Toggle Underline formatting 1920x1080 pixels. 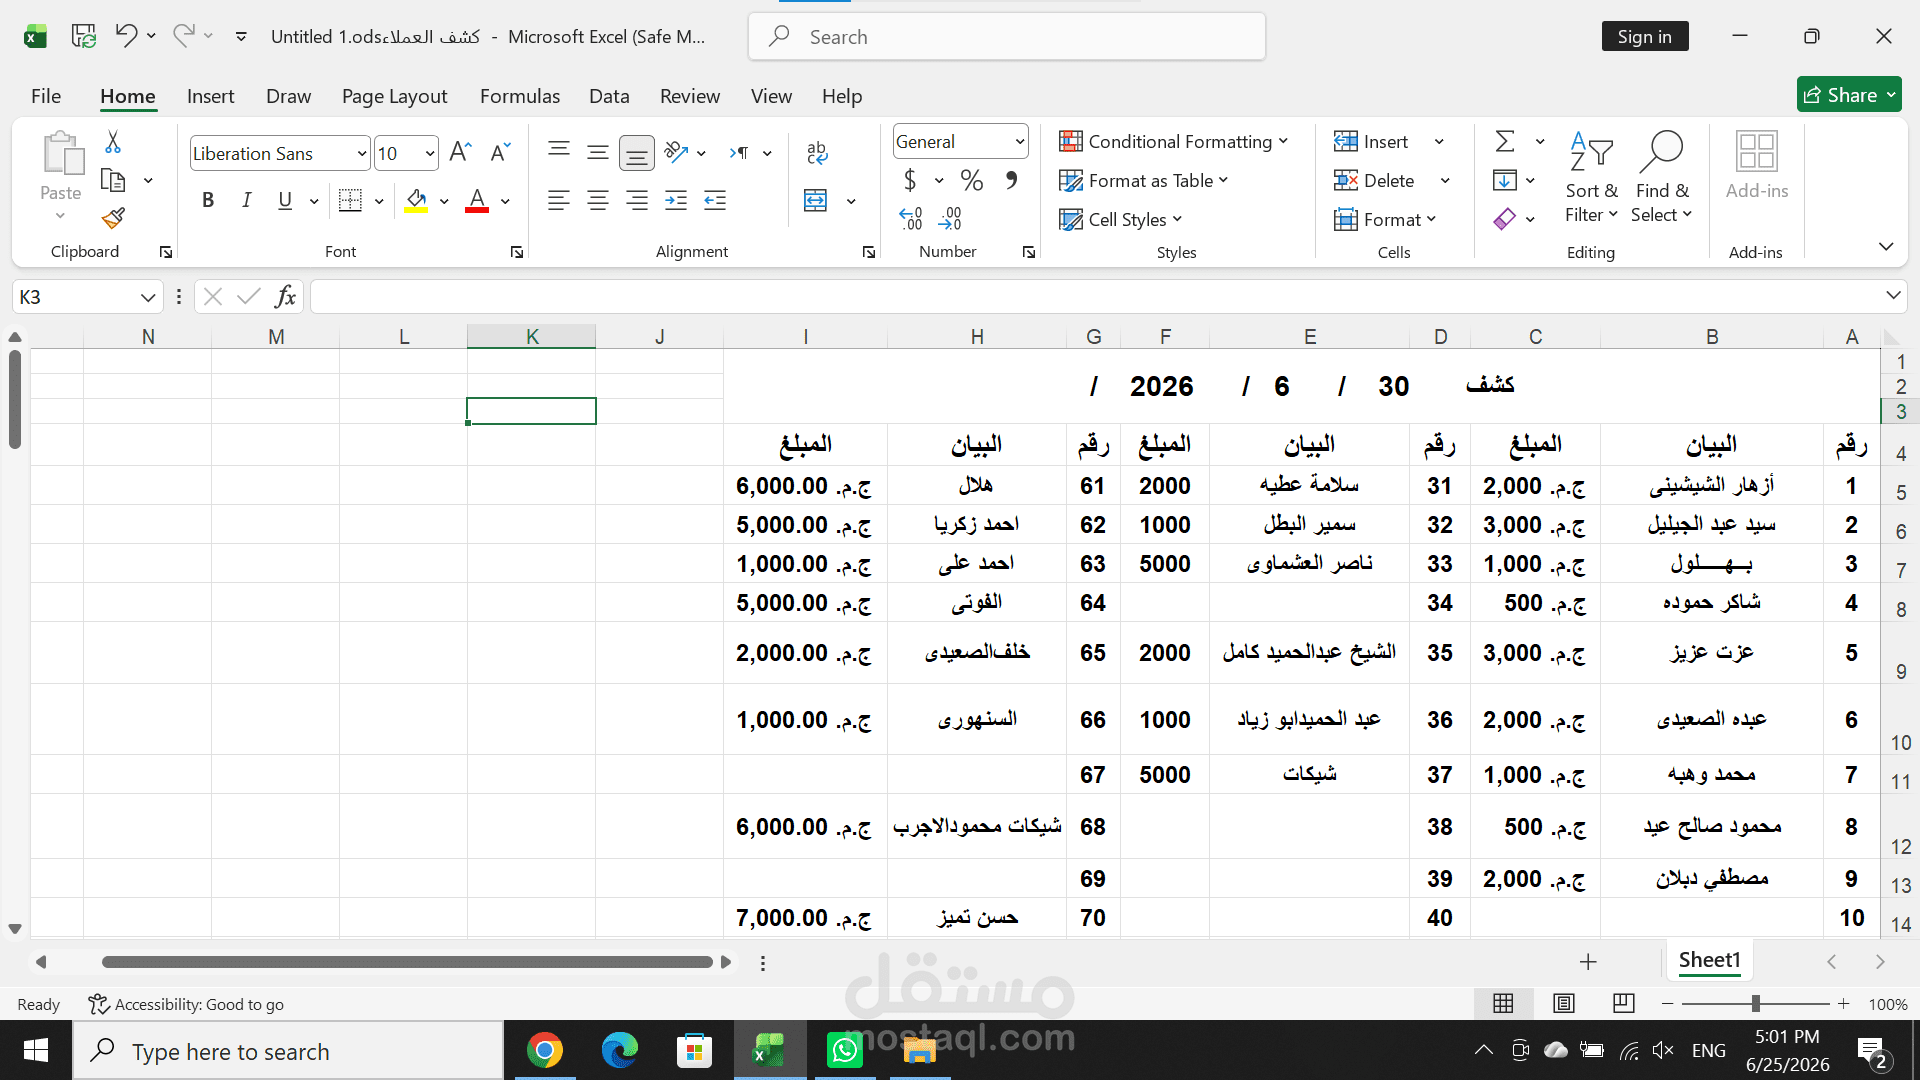[x=285, y=200]
